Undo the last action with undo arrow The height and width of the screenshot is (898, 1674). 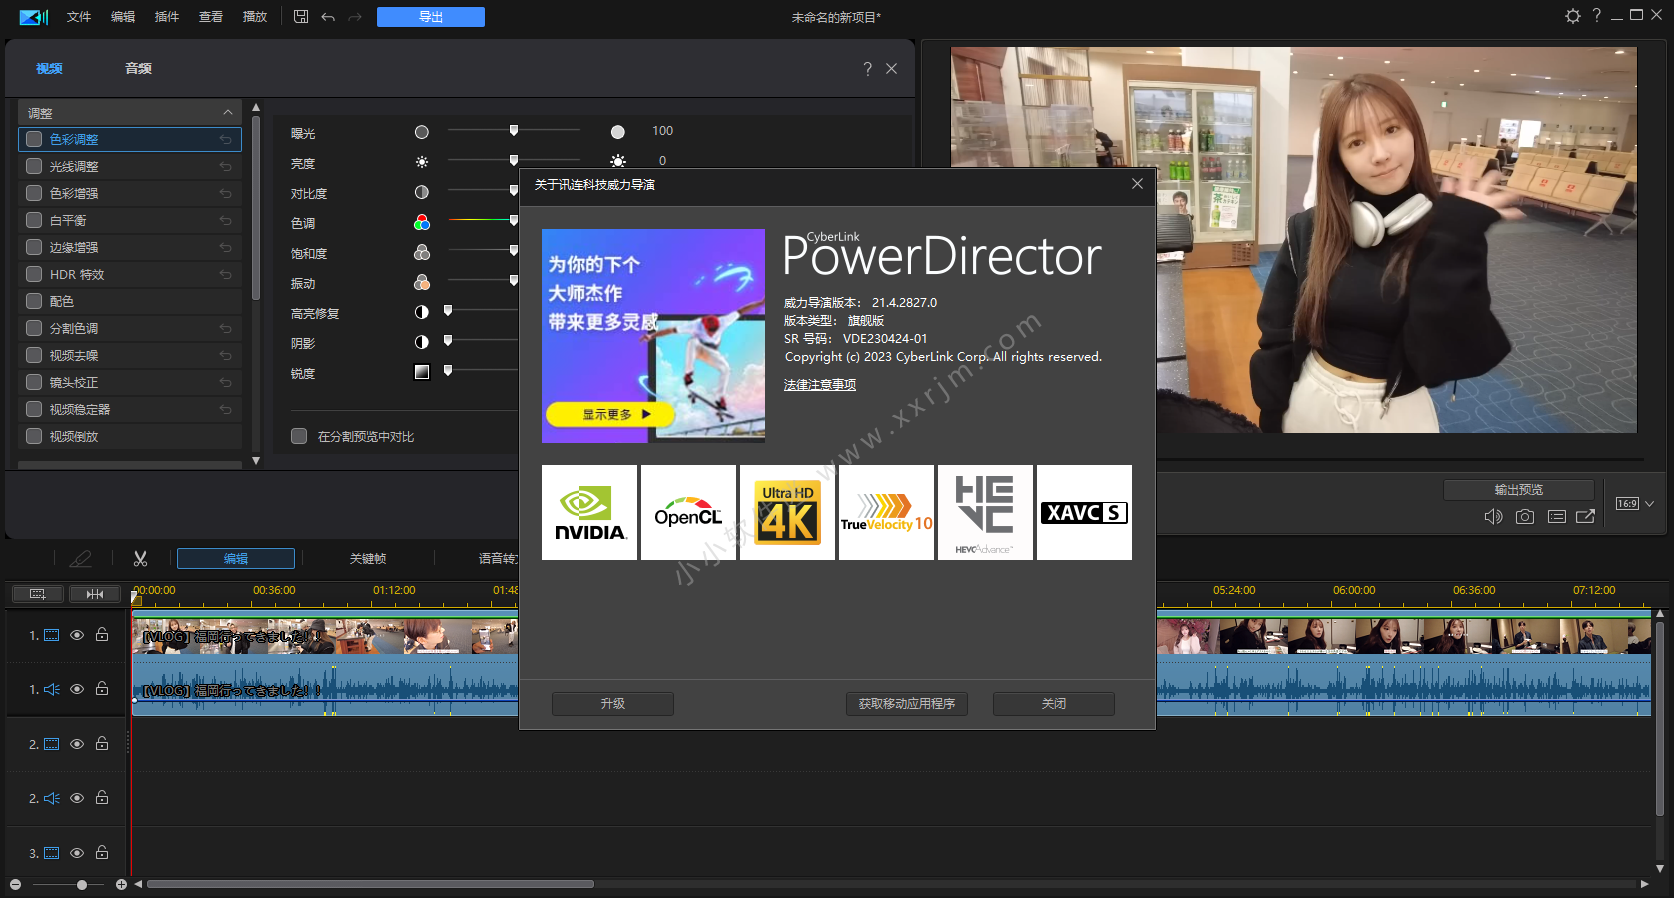(x=328, y=17)
